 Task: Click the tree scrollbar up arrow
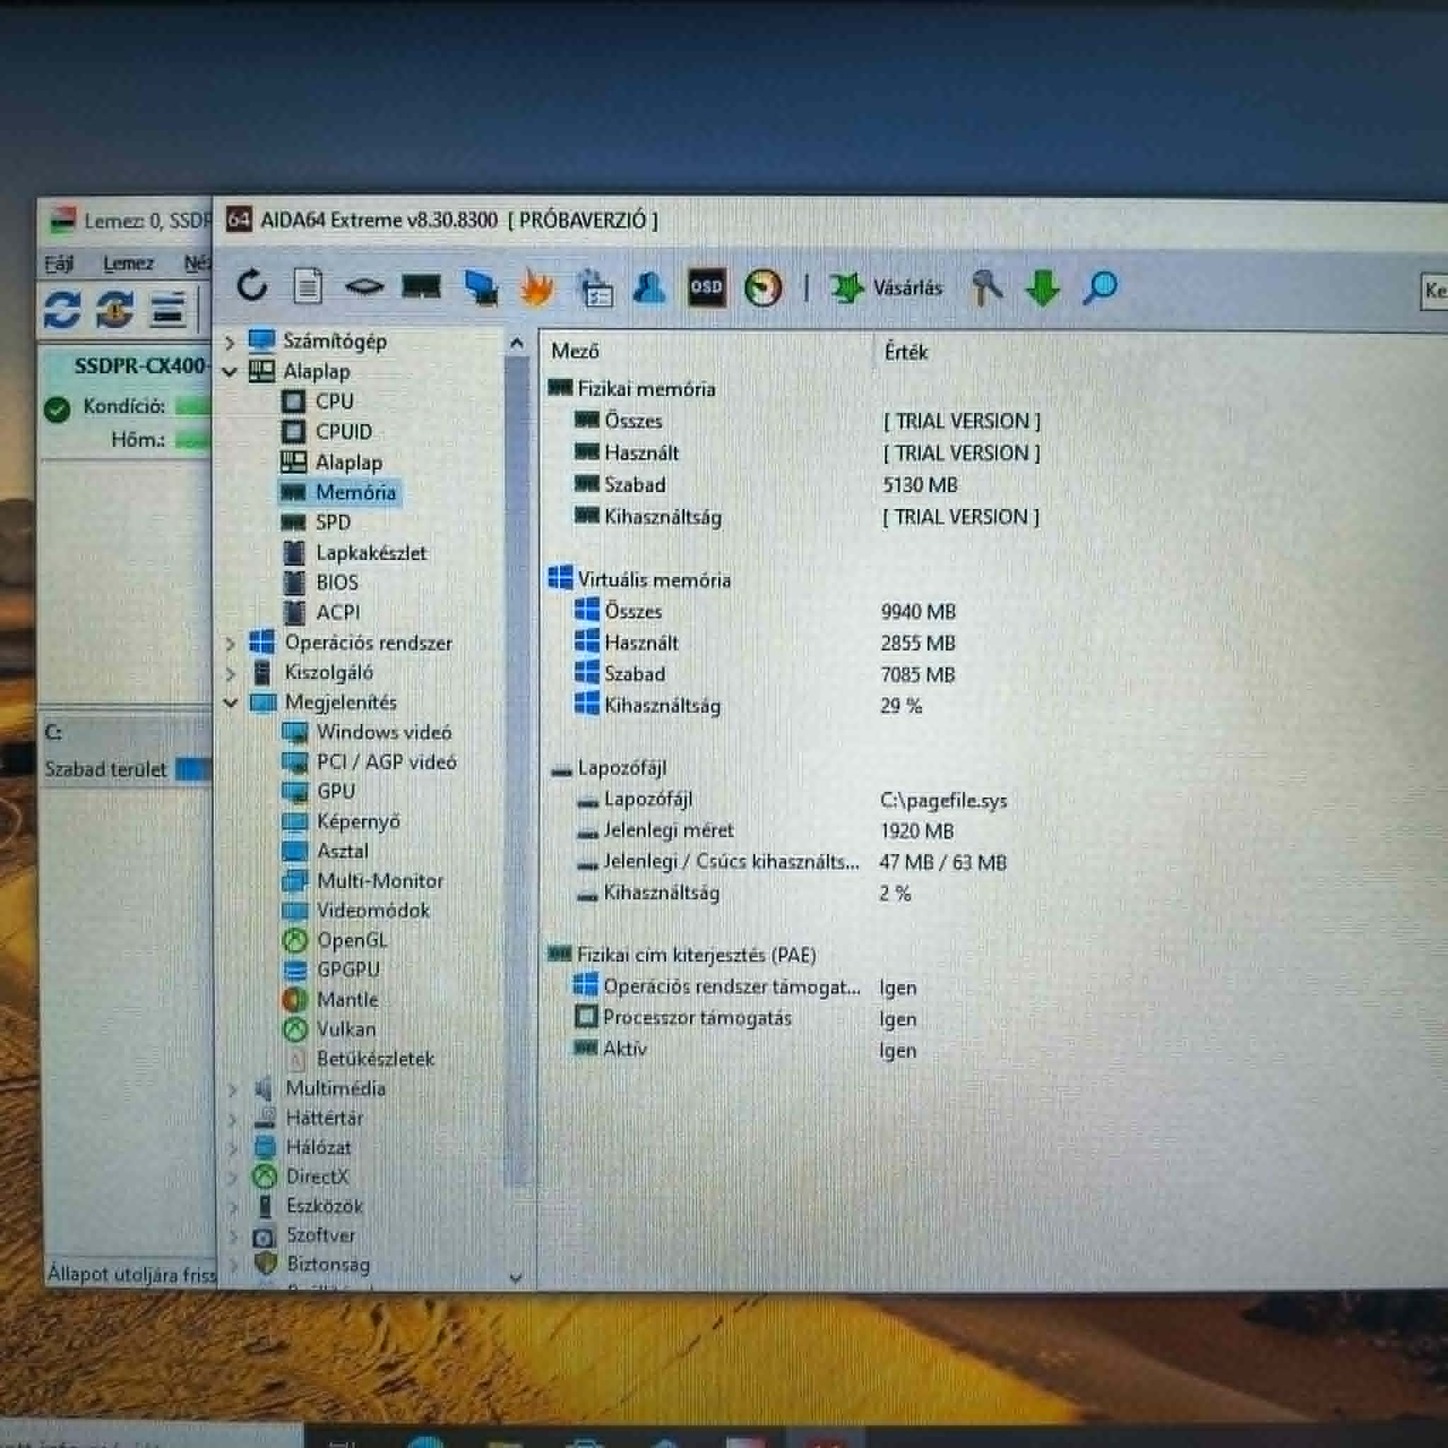coord(516,343)
